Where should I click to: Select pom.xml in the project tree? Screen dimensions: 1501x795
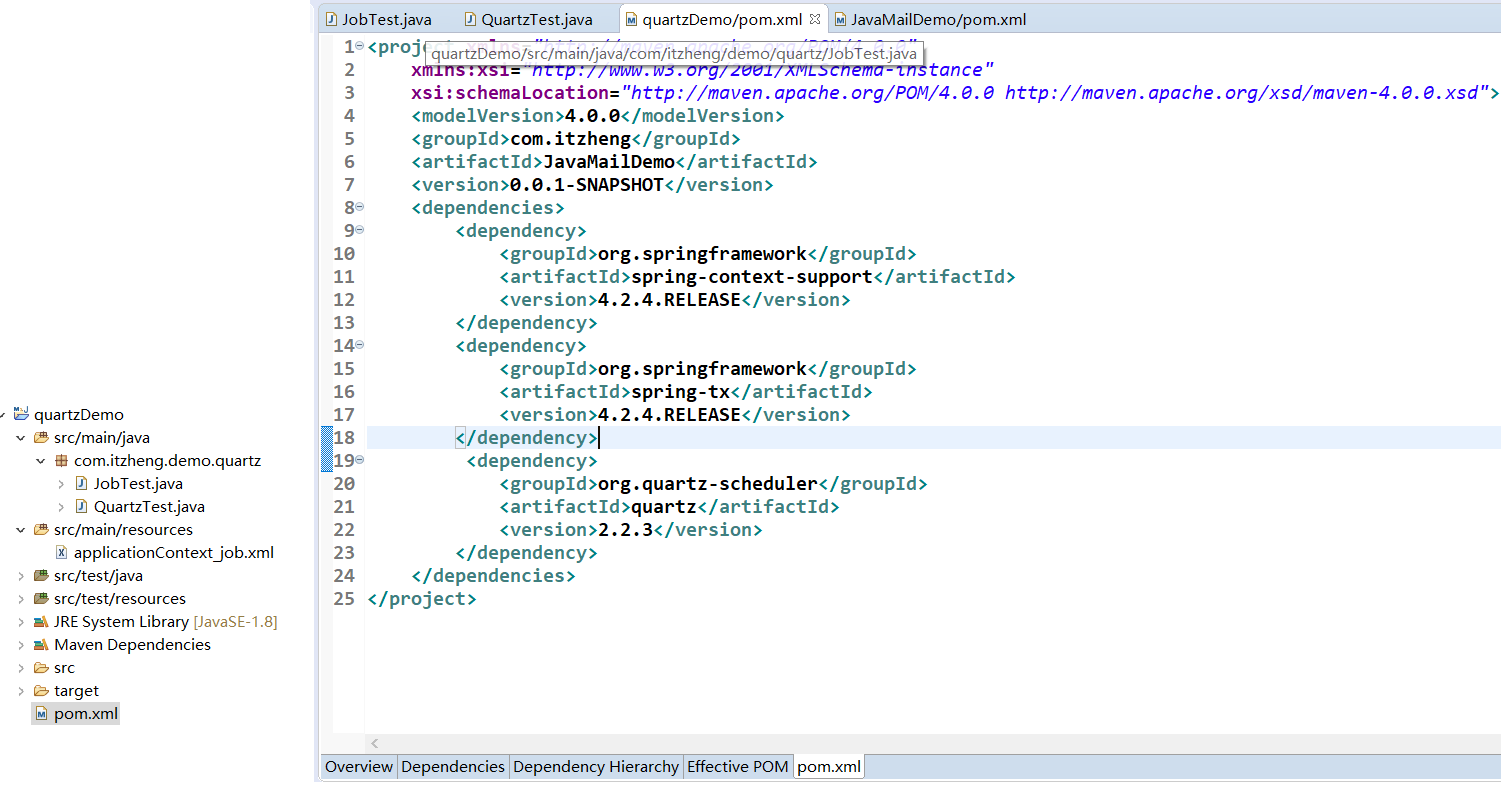pos(86,714)
